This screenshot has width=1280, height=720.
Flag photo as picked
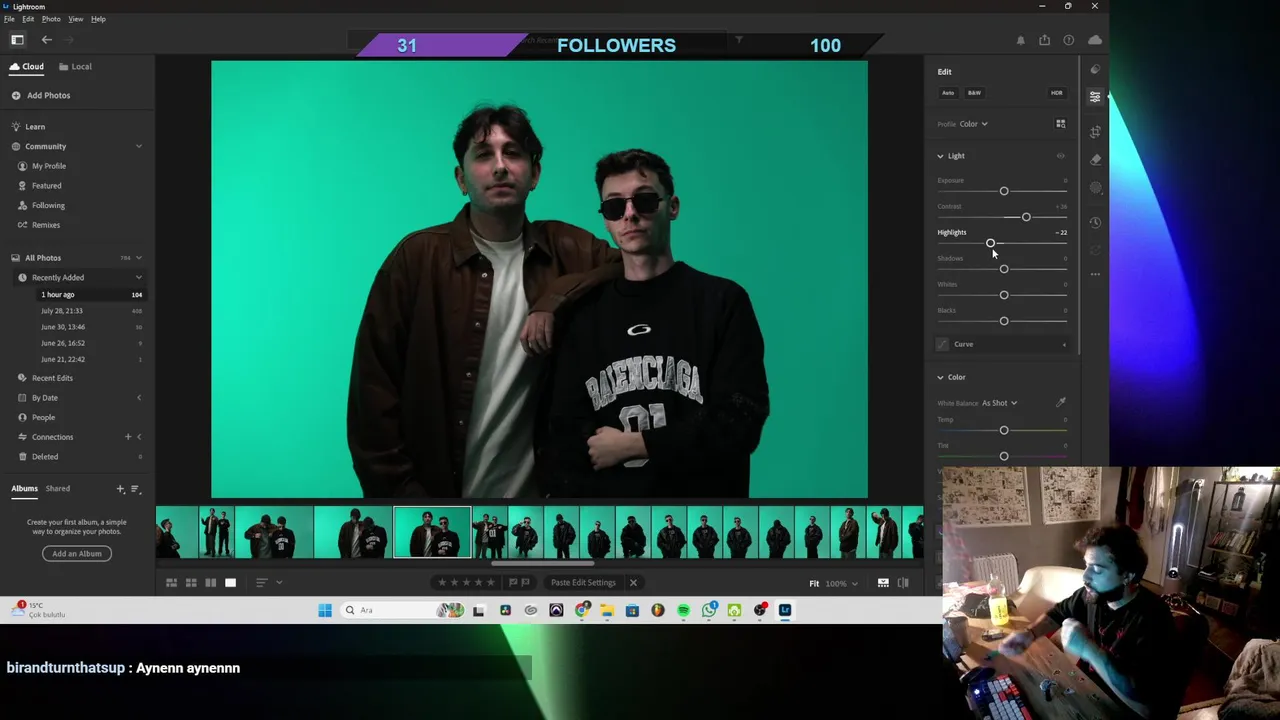[513, 582]
